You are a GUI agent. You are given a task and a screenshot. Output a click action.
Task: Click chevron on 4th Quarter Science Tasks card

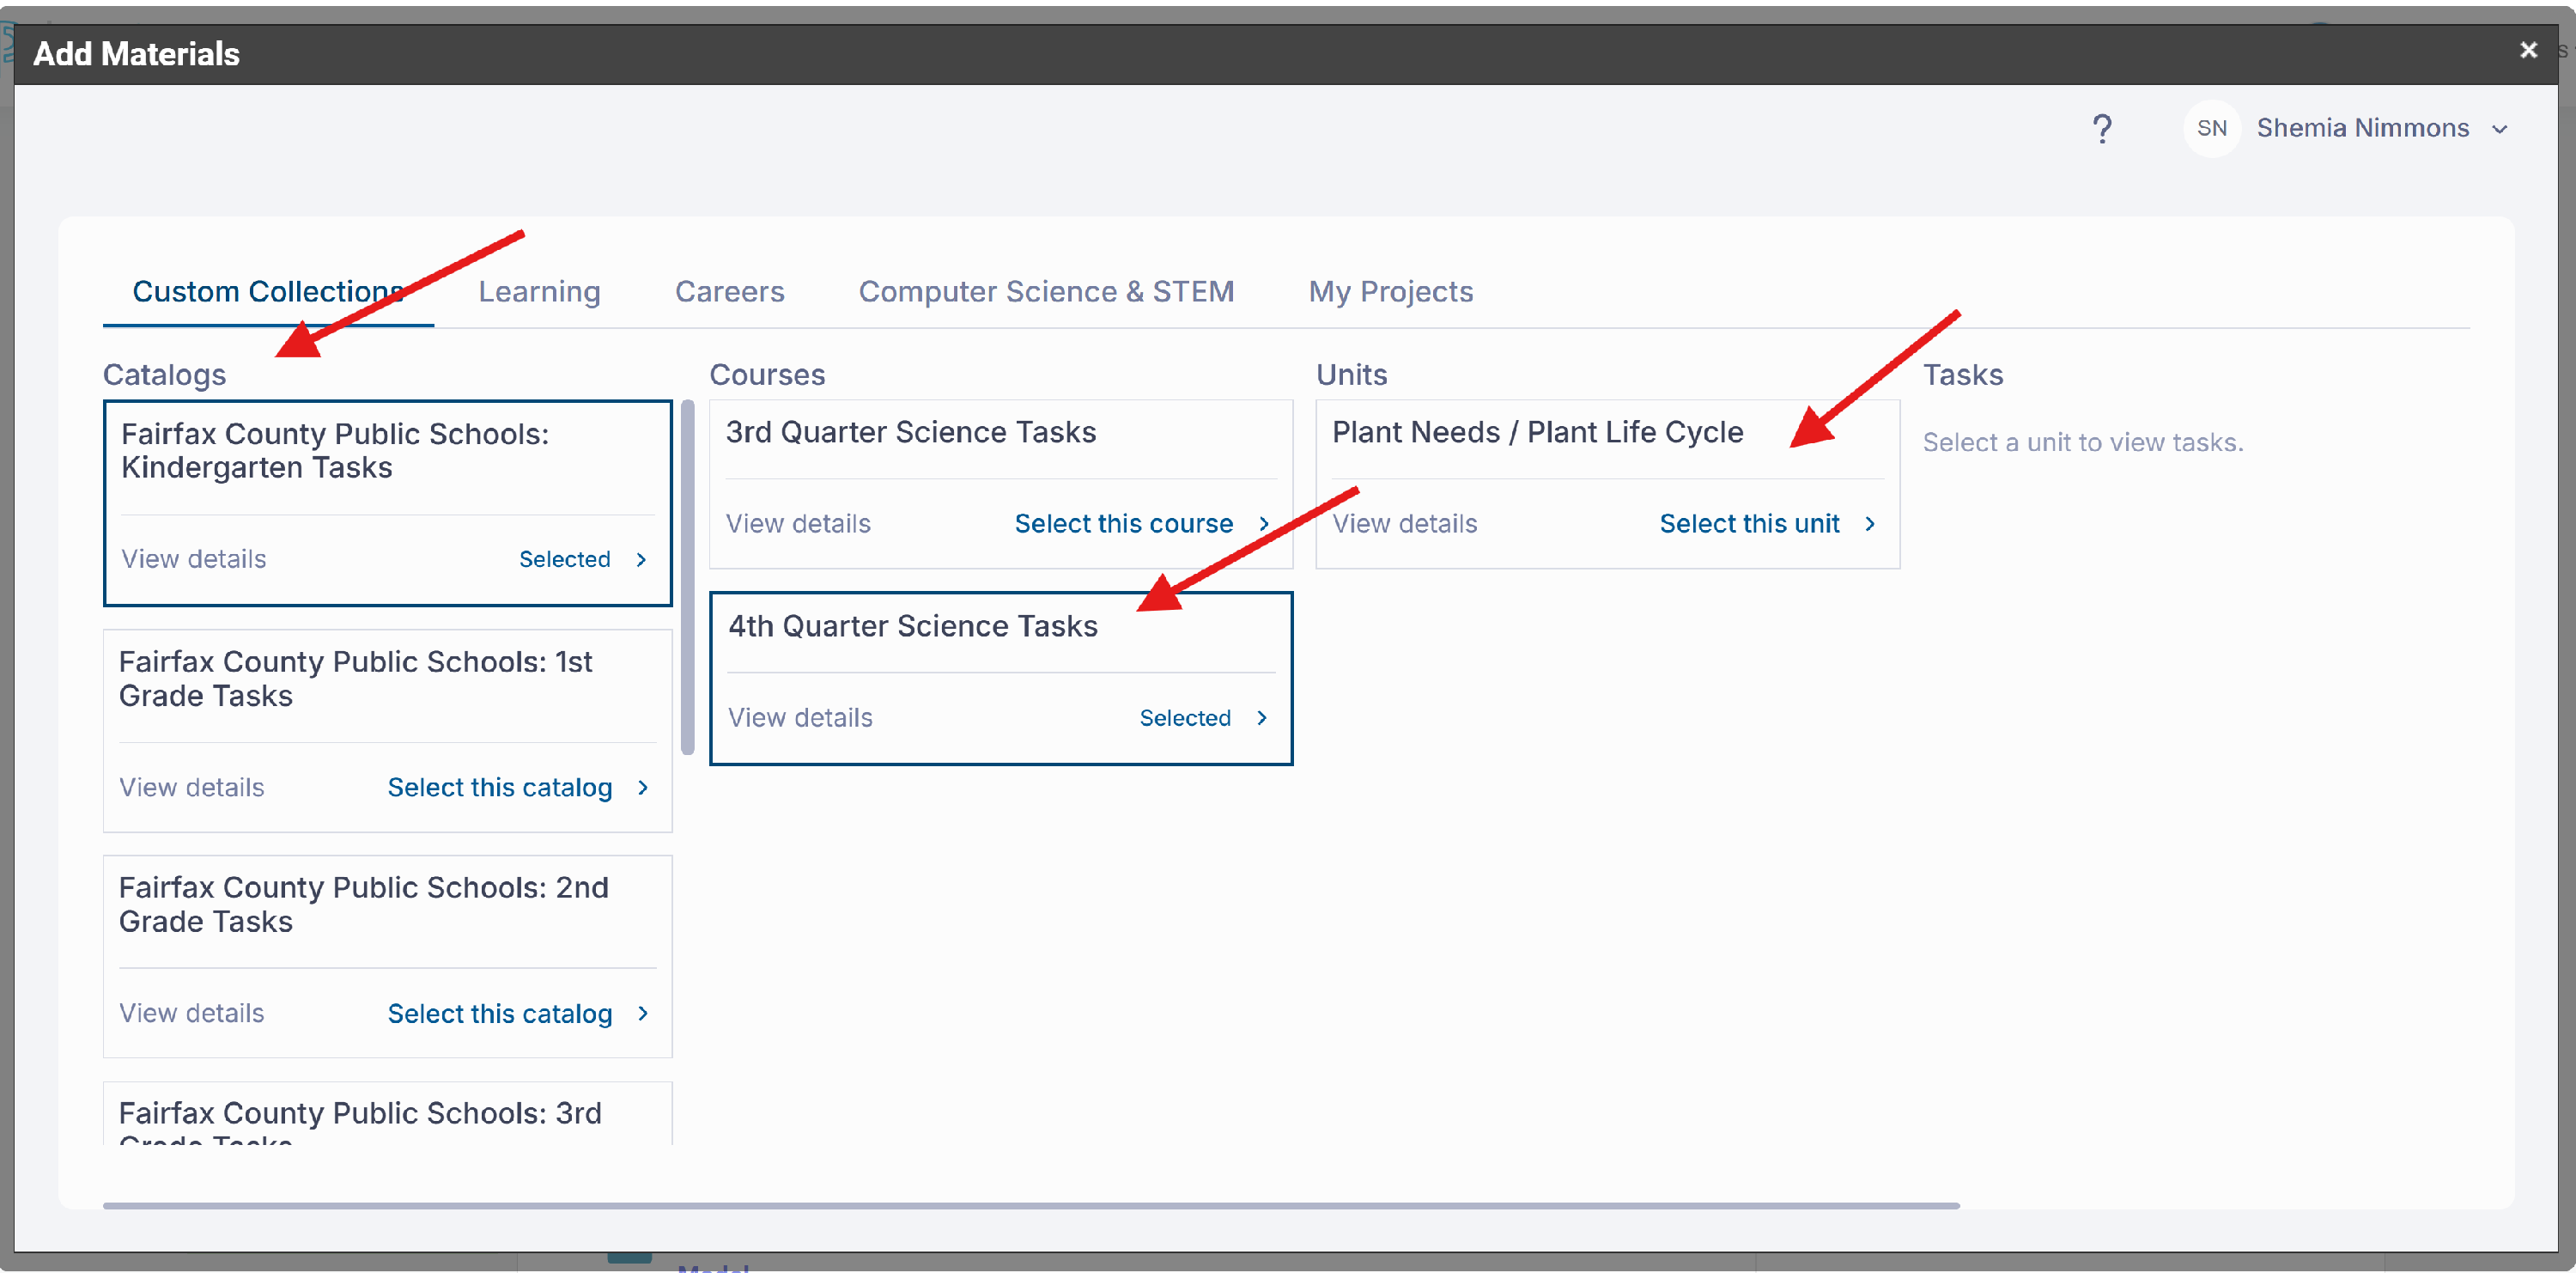1261,717
